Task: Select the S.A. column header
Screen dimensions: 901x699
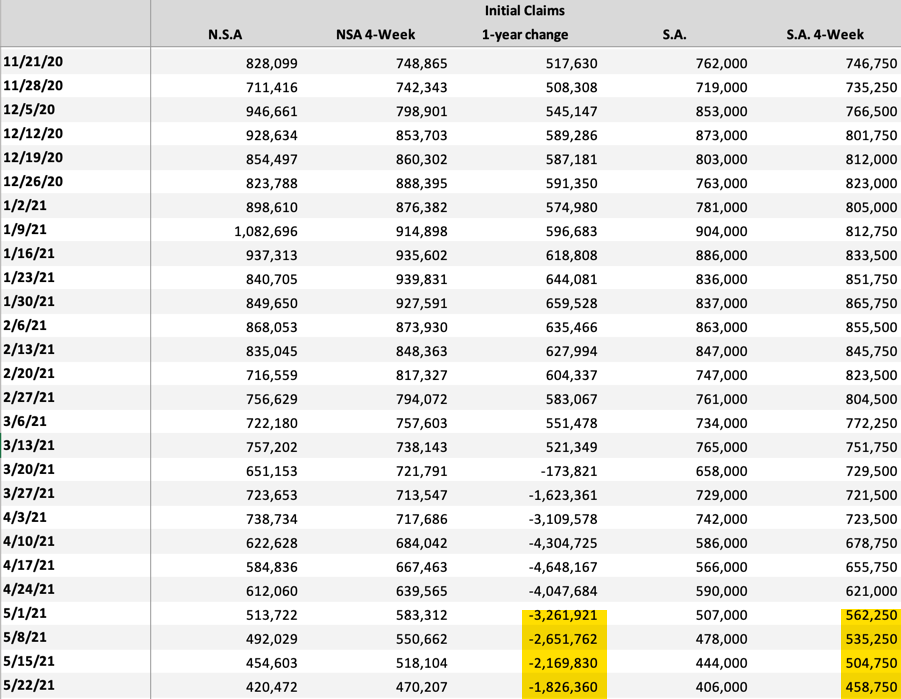Action: pos(674,35)
